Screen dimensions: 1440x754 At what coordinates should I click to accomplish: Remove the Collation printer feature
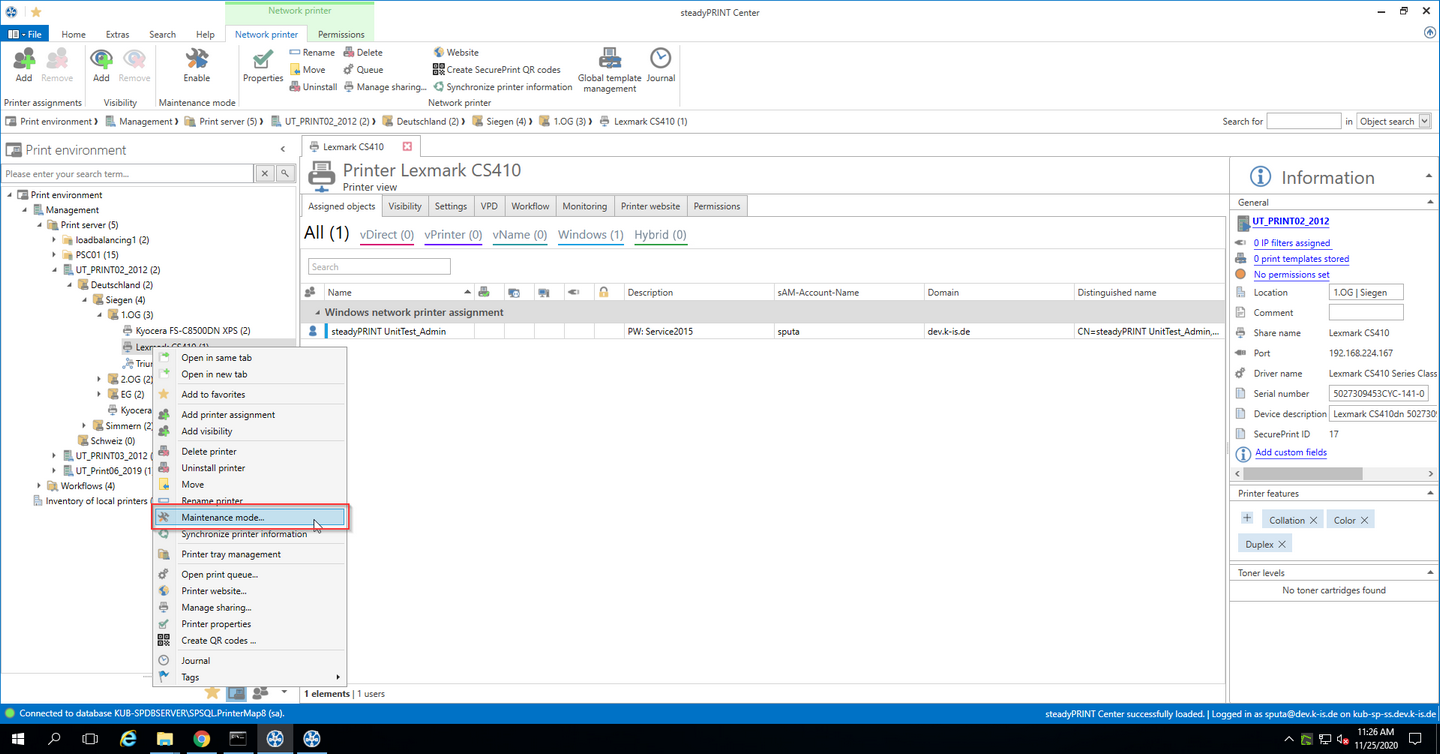[x=1314, y=520]
